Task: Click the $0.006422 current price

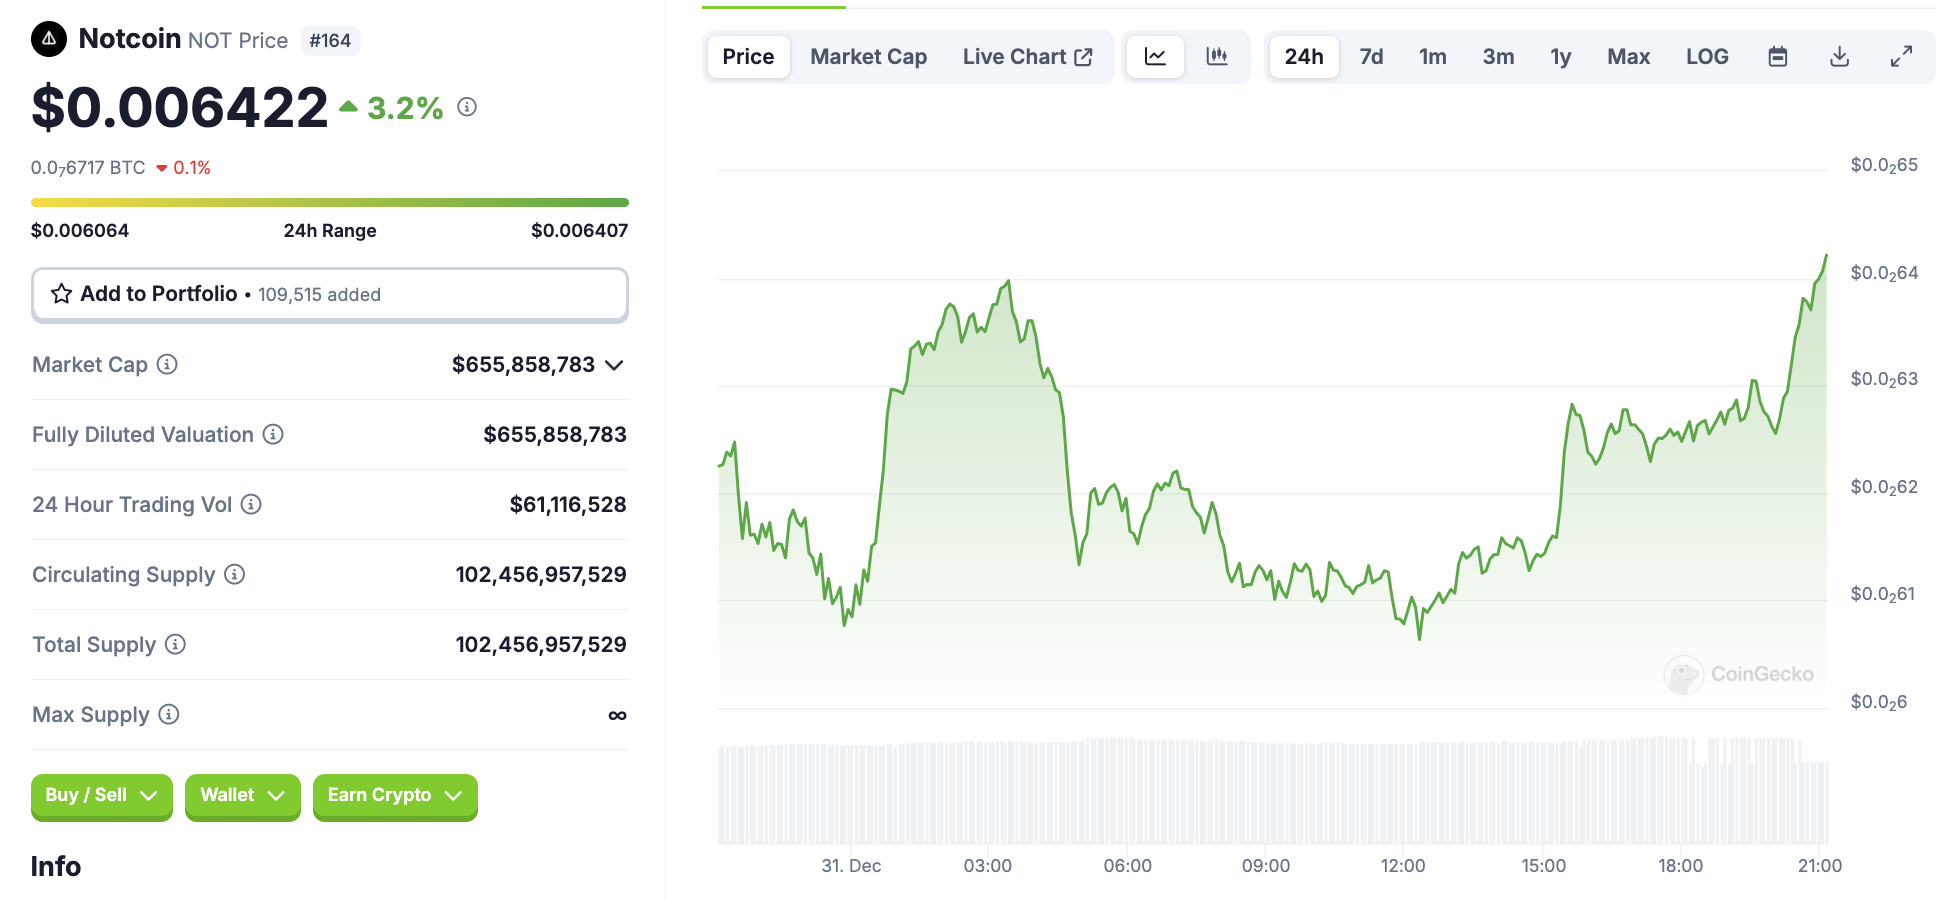Action: click(180, 108)
